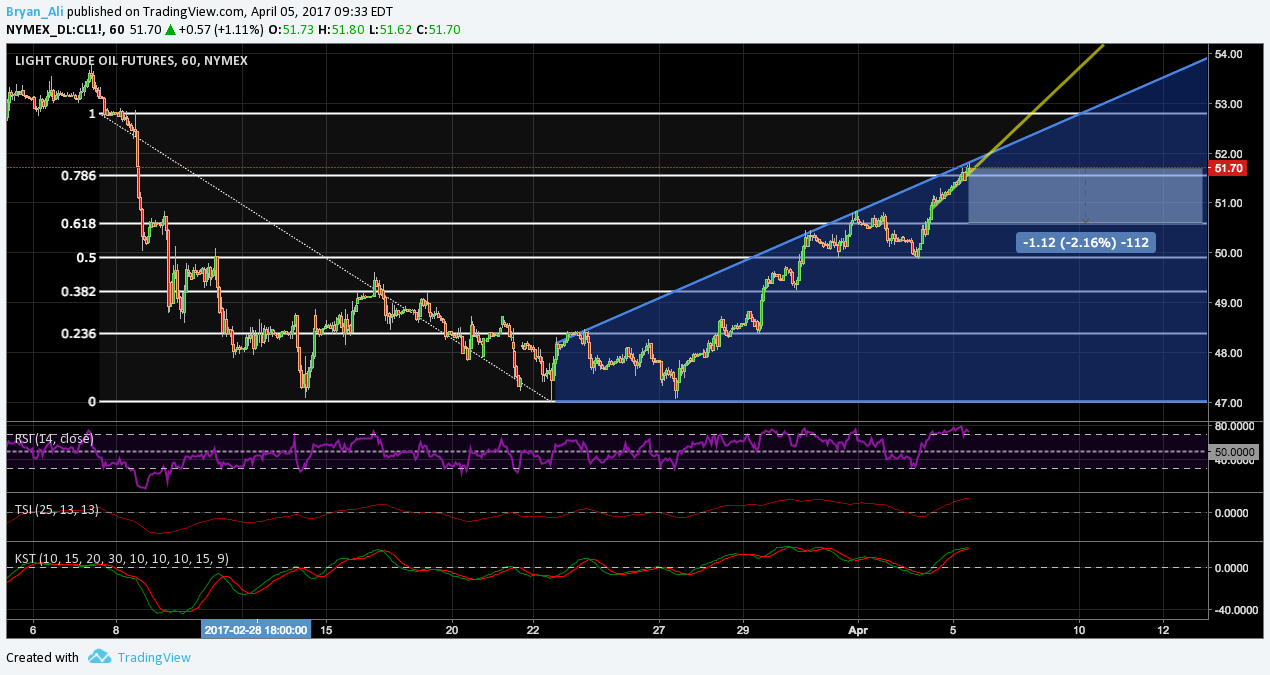Viewport: 1270px width, 675px height.
Task: Select the NYMEX_DL:CL1! symbol text
Action: (x=56, y=30)
